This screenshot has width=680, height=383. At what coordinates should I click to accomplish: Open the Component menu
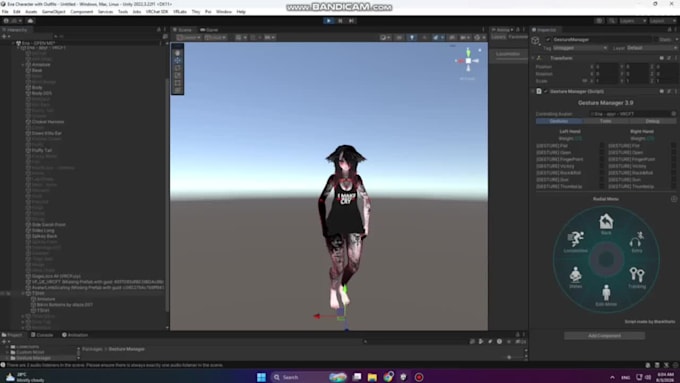coord(82,12)
